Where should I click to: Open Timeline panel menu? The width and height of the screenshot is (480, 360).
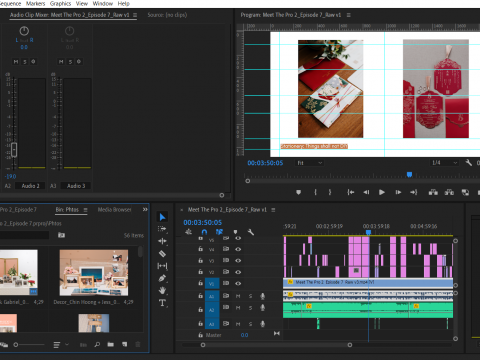click(x=273, y=210)
